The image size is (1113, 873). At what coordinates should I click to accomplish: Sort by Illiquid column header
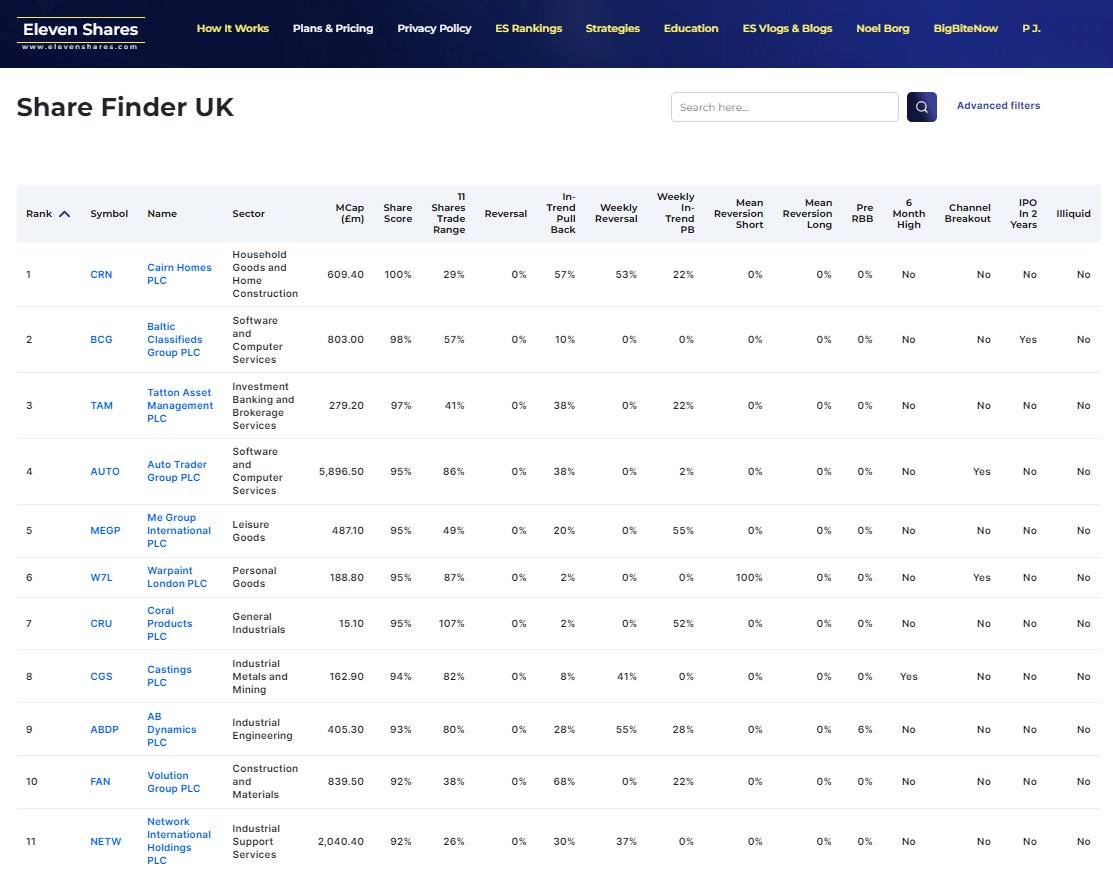tap(1073, 214)
